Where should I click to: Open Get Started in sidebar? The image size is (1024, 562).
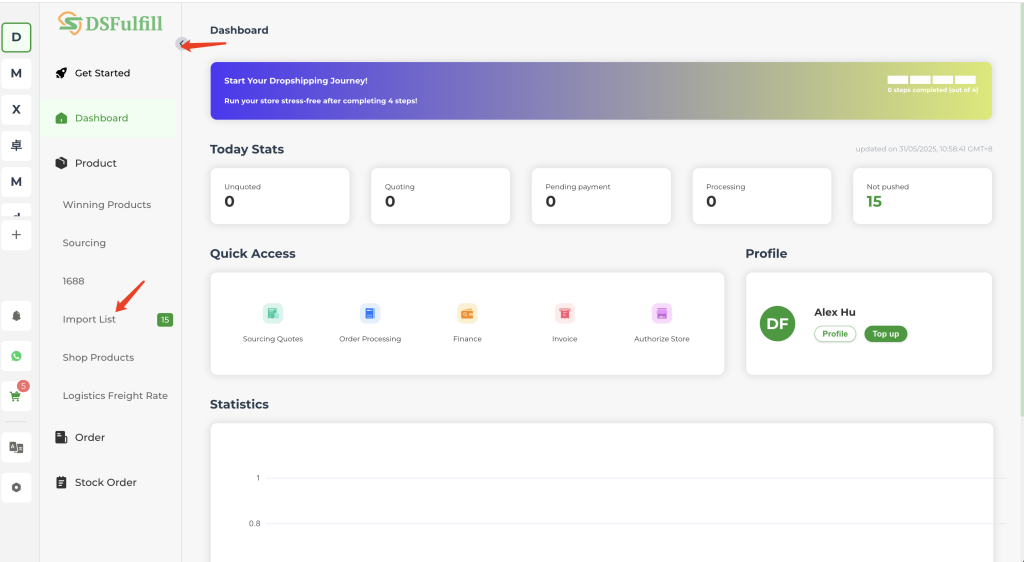coord(102,73)
